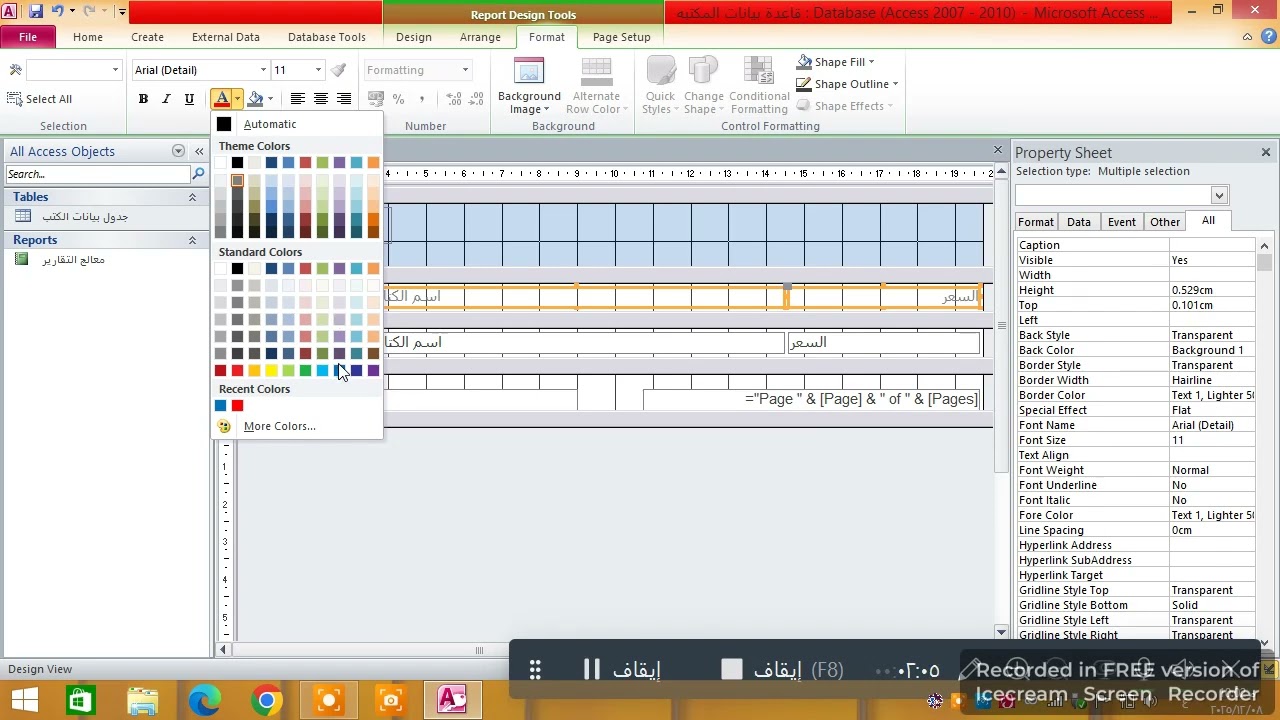Select yellow in Standard Colors bottom row
This screenshot has height=720, width=1280.
[x=271, y=370]
